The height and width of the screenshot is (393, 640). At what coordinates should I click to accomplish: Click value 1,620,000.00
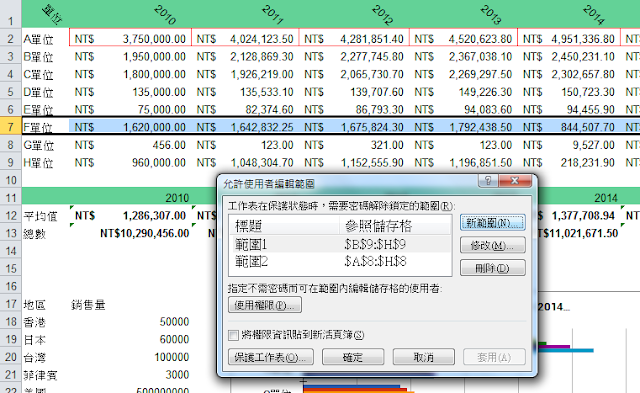pos(154,127)
